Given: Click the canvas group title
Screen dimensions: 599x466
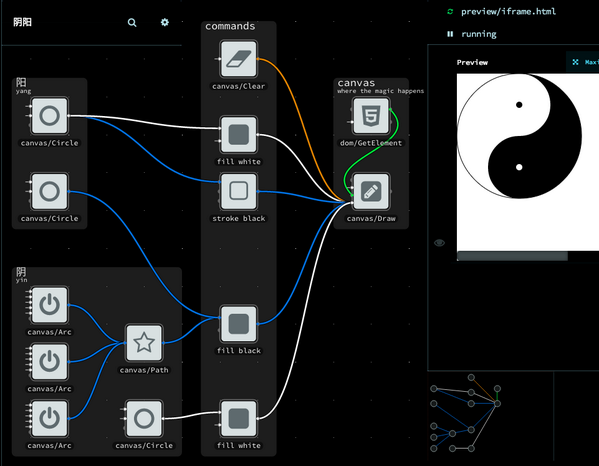Looking at the screenshot, I should pyautogui.click(x=356, y=83).
